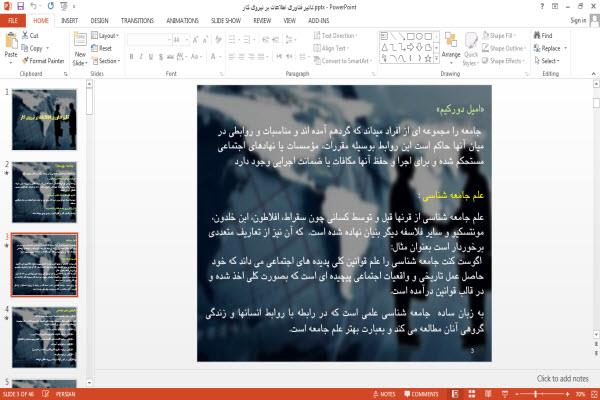
Task: Toggle Italic formatting
Action: [x=141, y=57]
